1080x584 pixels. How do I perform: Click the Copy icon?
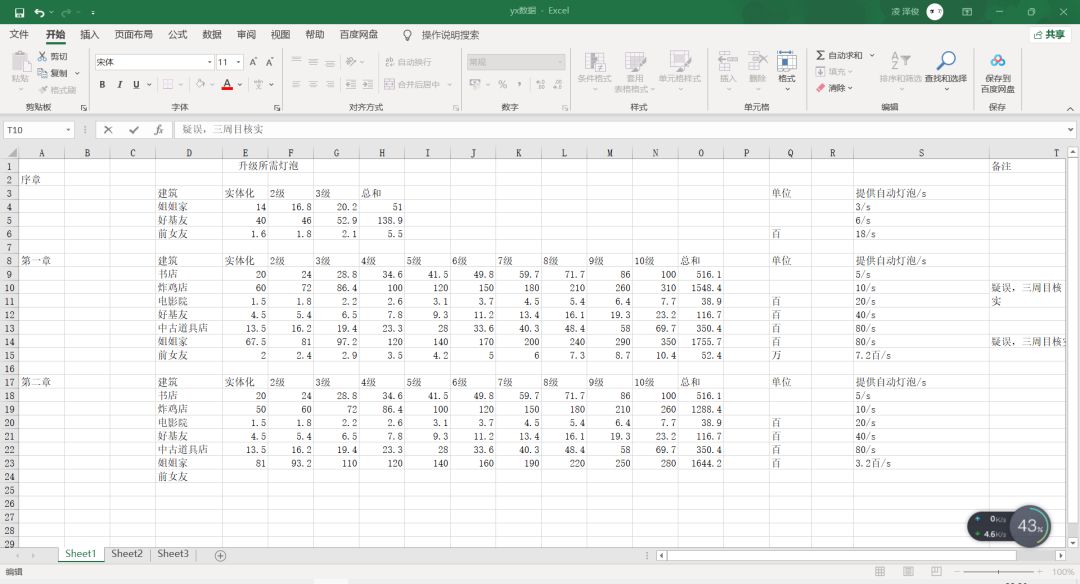click(x=43, y=73)
